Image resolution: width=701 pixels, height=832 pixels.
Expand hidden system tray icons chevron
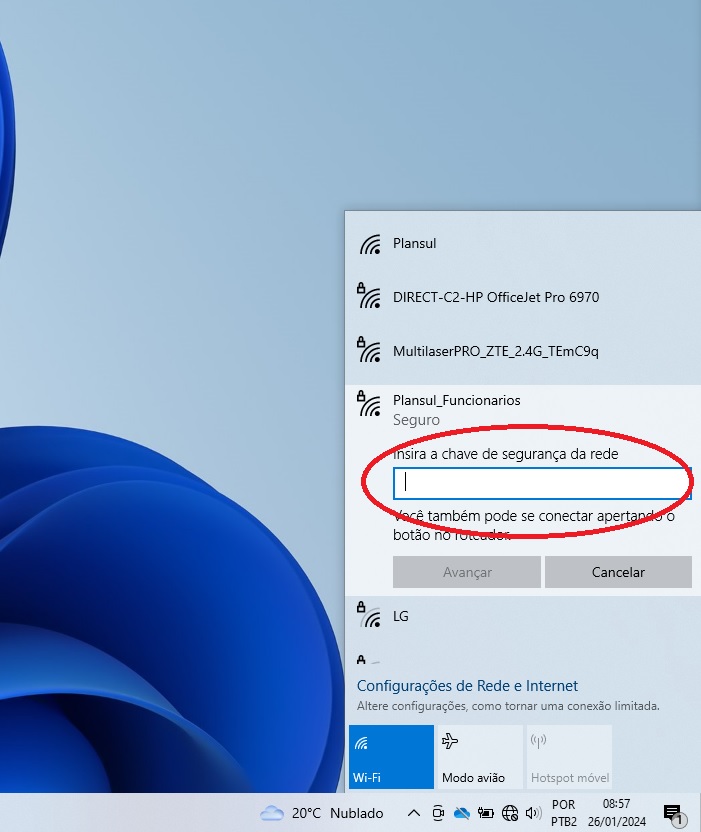click(x=413, y=813)
